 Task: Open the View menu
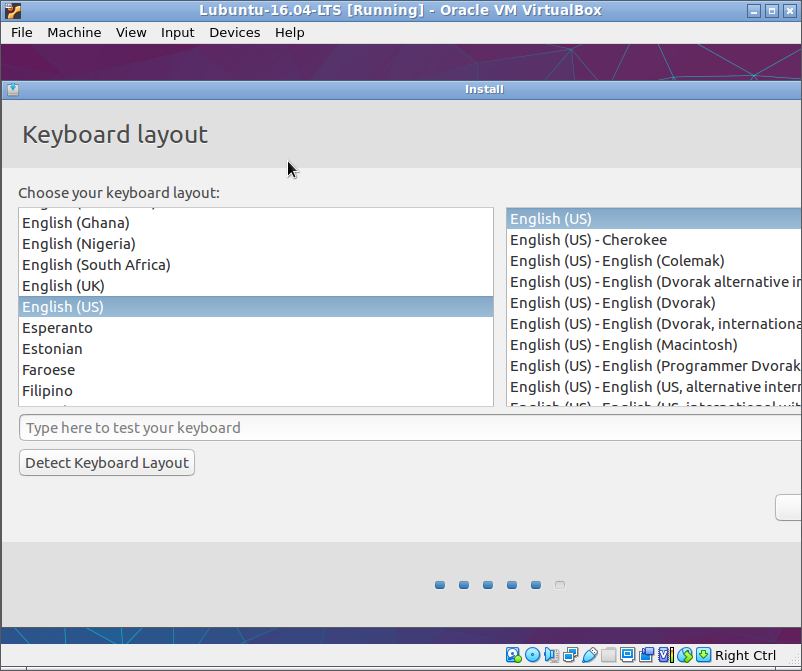point(131,33)
